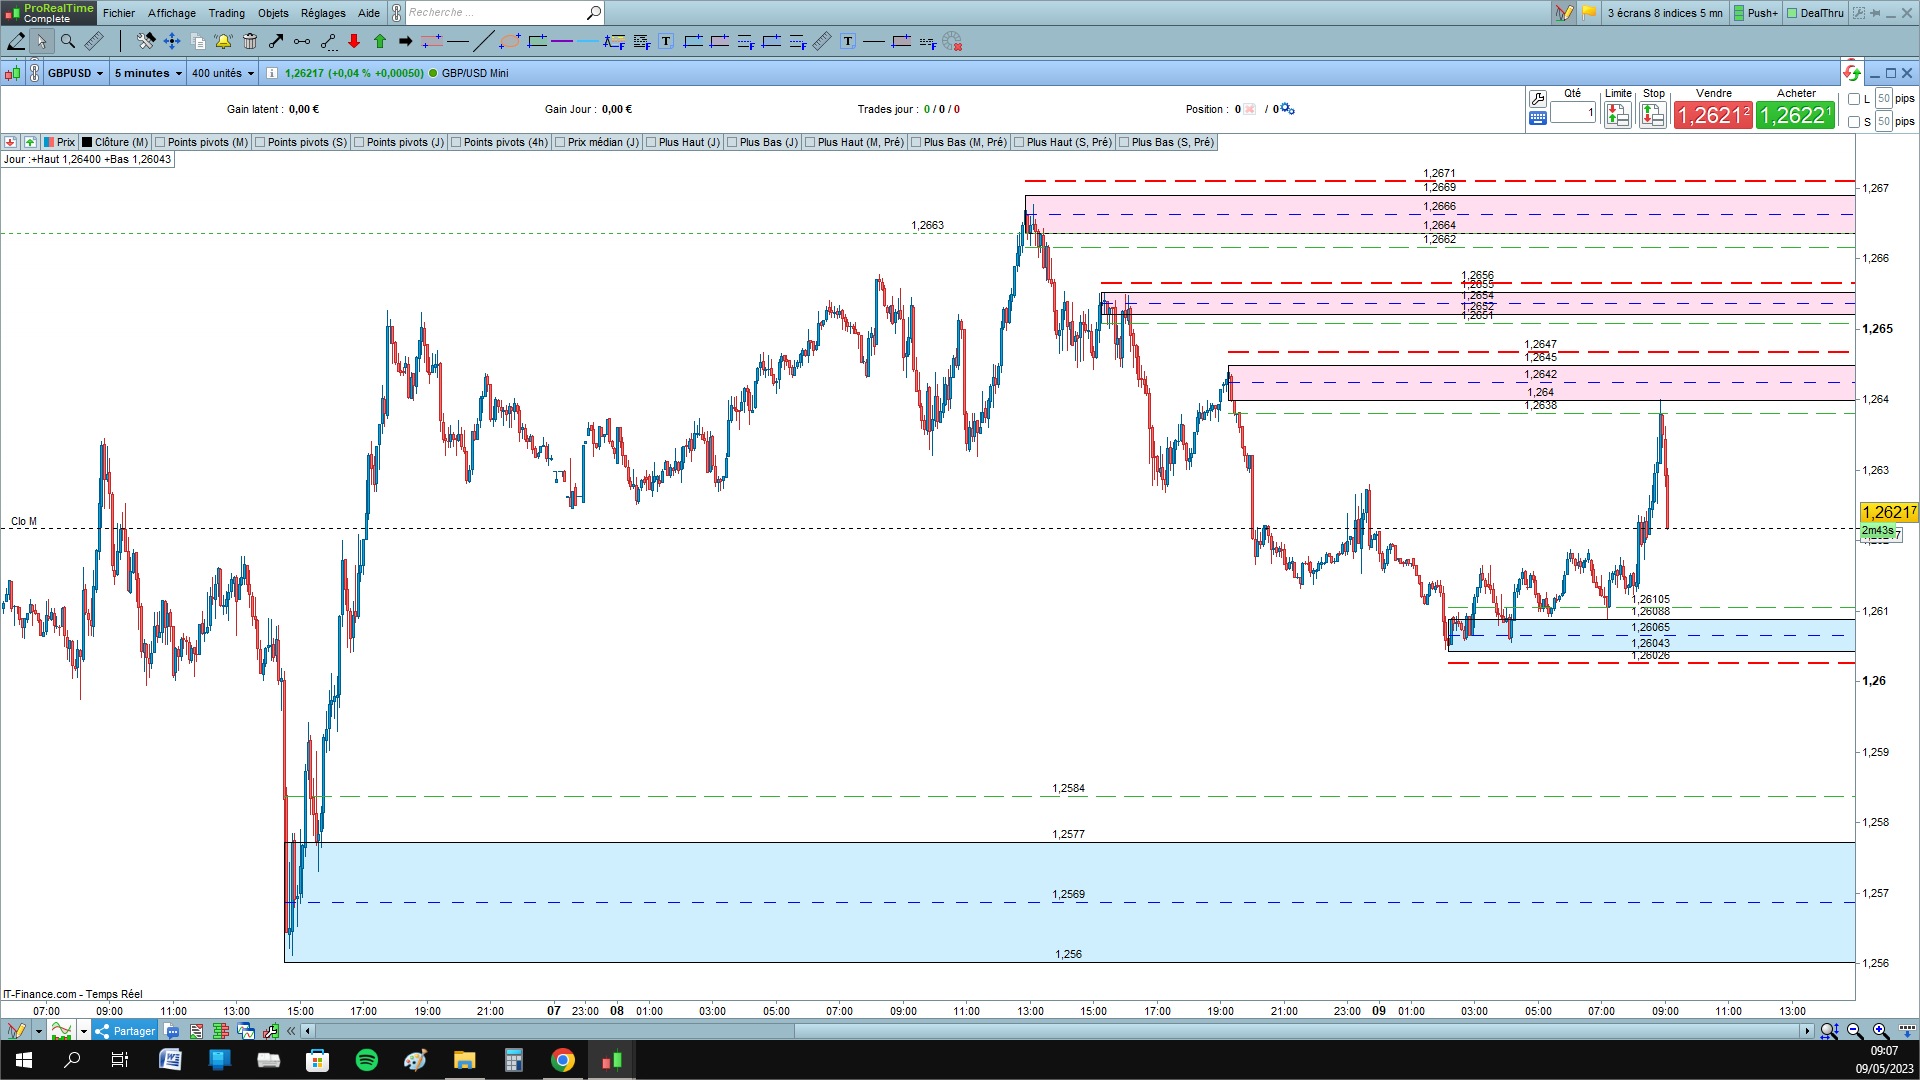The image size is (1920, 1080).
Task: Open the 5 minutes timeframe dropdown
Action: pos(148,73)
